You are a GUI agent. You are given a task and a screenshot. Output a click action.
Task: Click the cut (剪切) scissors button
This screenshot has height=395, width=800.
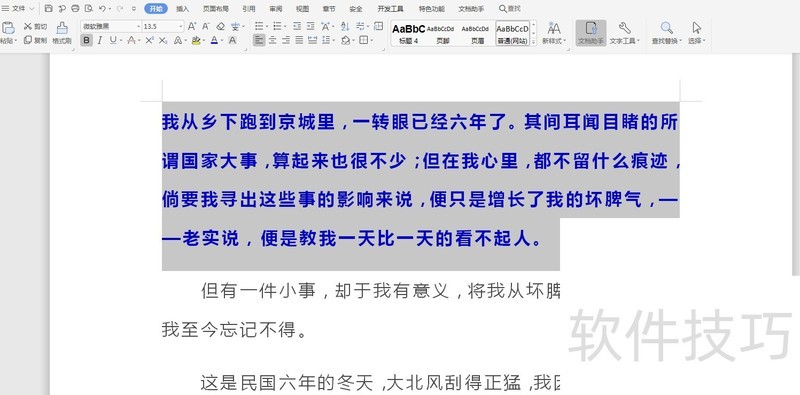(35, 27)
